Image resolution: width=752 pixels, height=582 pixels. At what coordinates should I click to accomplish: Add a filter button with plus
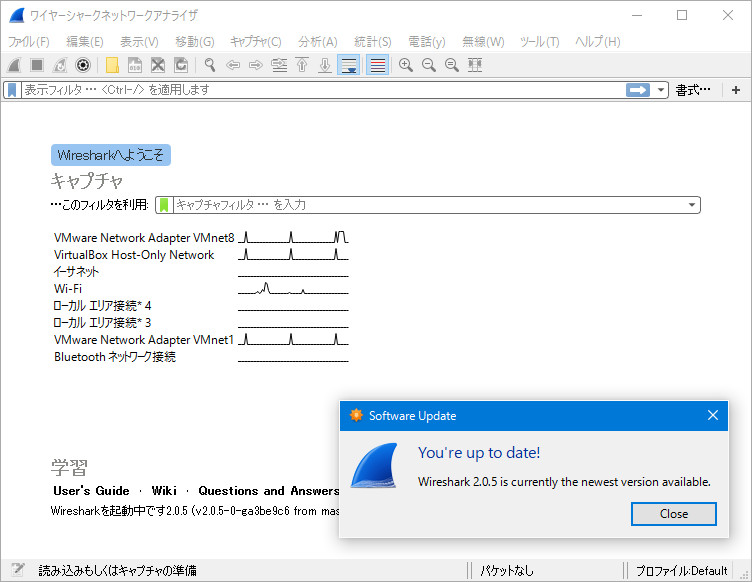click(736, 90)
